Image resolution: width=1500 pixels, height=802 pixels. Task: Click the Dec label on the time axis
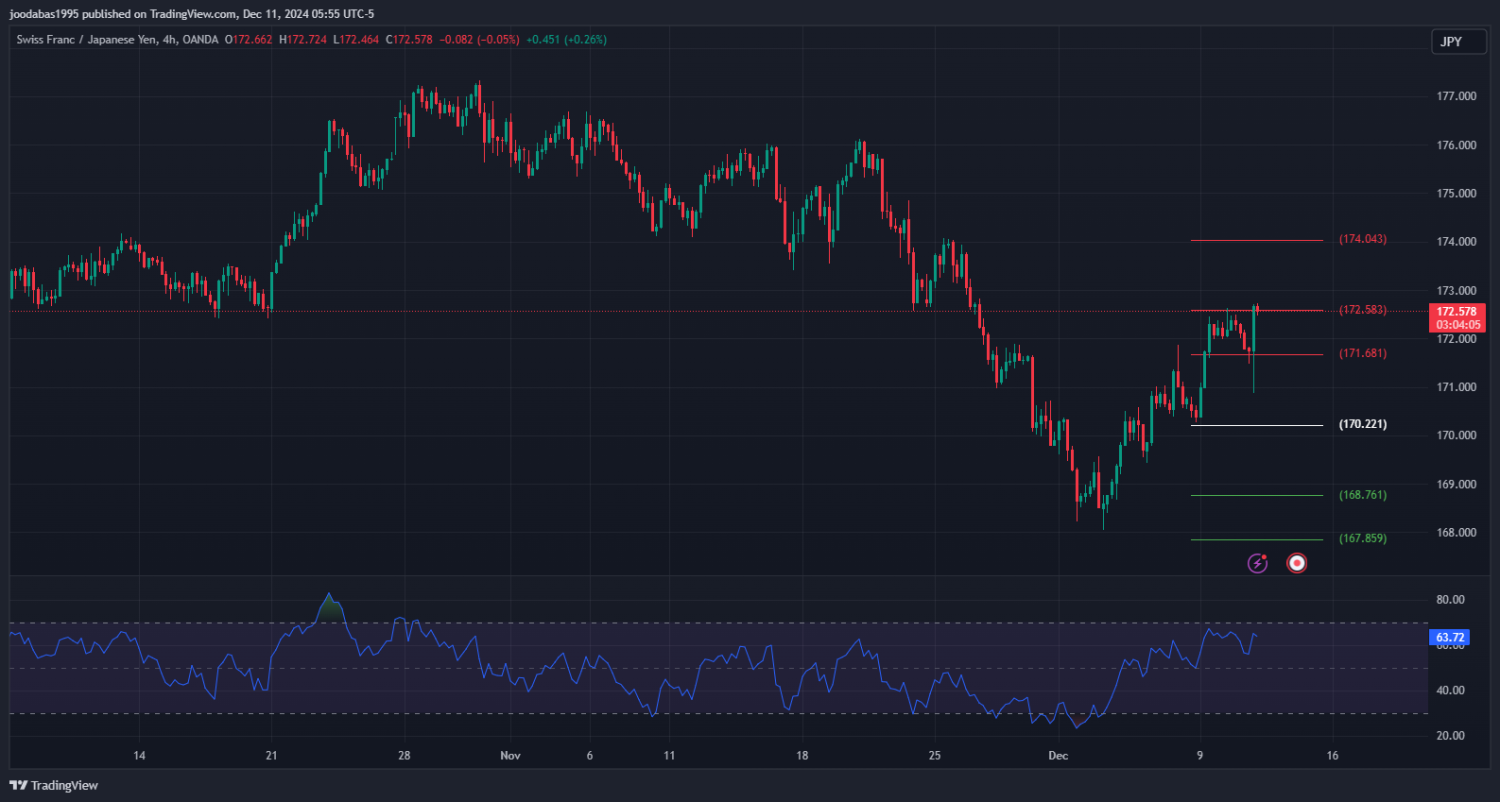[x=1059, y=755]
